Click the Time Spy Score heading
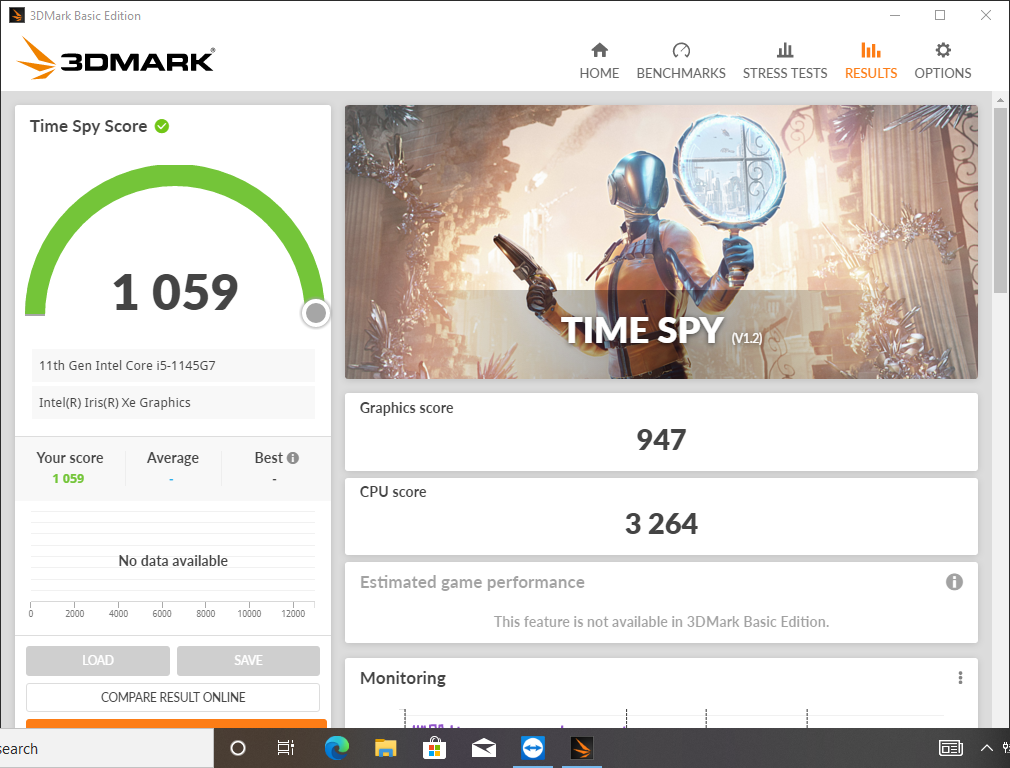Image resolution: width=1010 pixels, height=768 pixels. click(88, 126)
